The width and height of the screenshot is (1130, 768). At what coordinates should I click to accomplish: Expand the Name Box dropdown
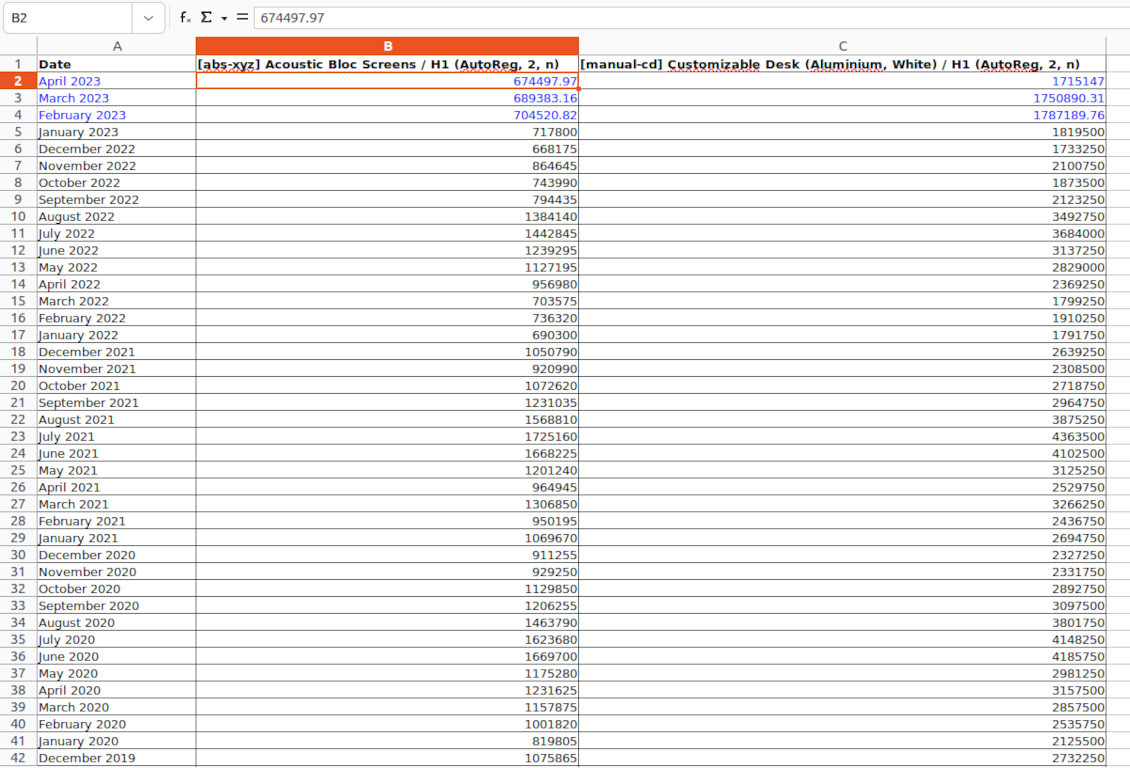[x=148, y=18]
